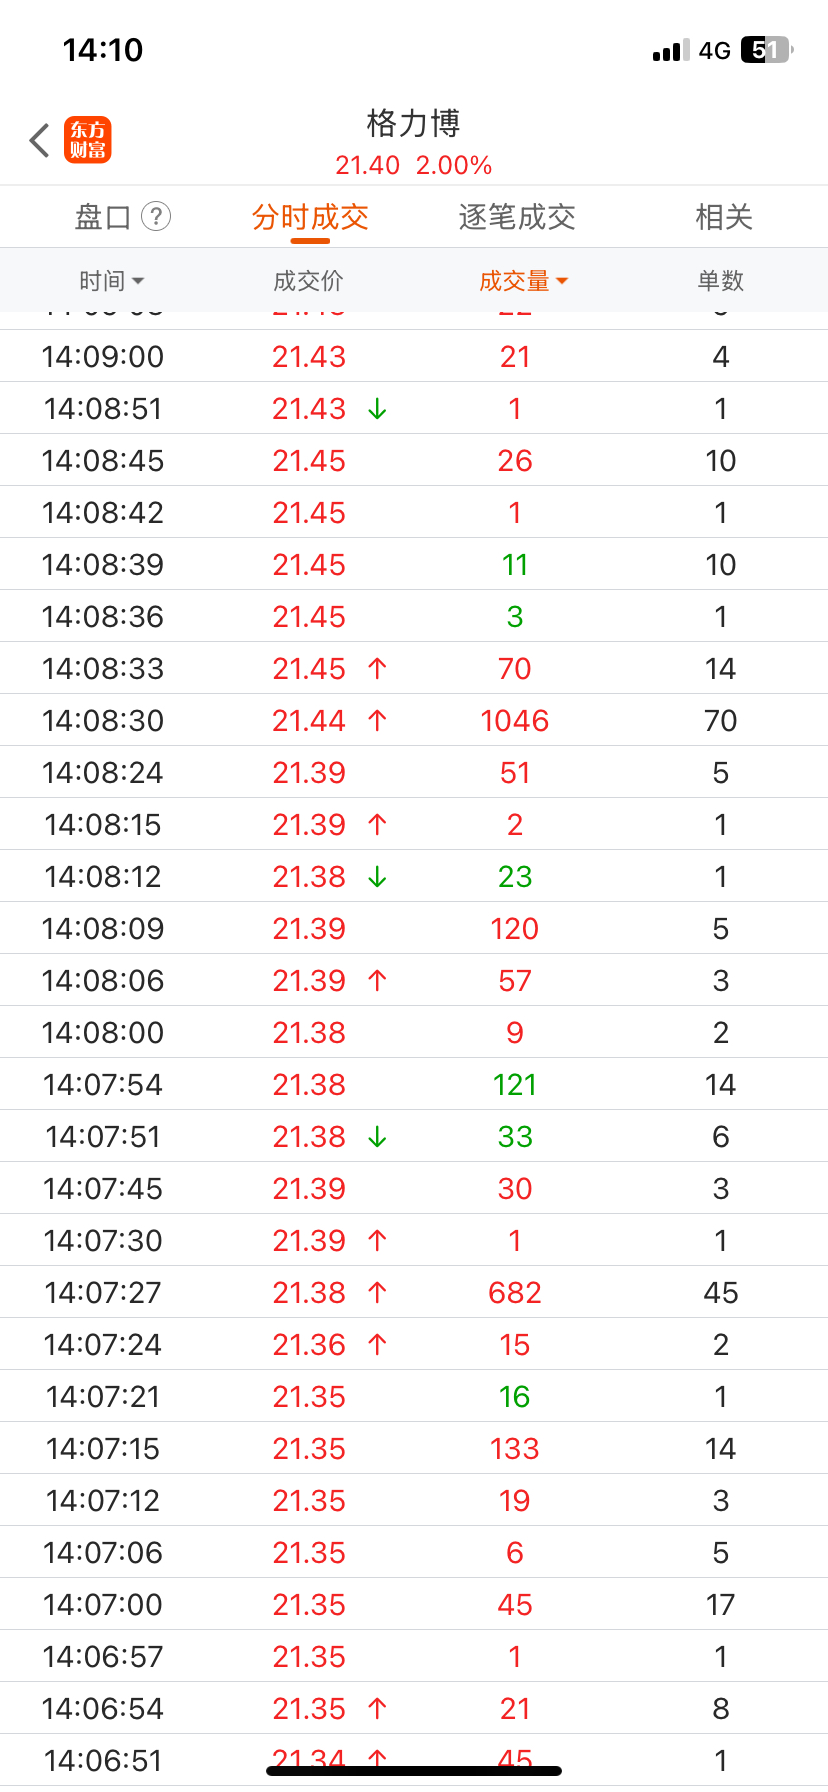
Task: Sort by 成交量 column dropdown arrow
Action: [x=562, y=282]
